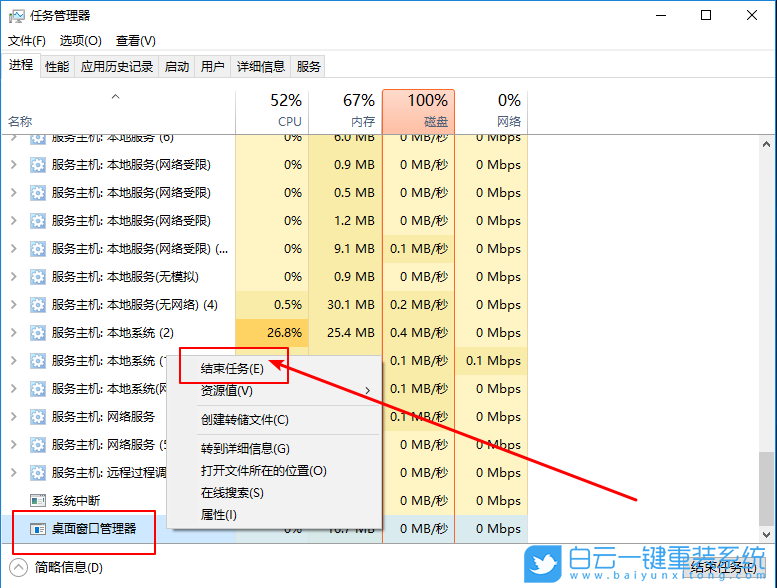777x588 pixels.
Task: Click the scrollbar up arrow
Action: coord(766,145)
